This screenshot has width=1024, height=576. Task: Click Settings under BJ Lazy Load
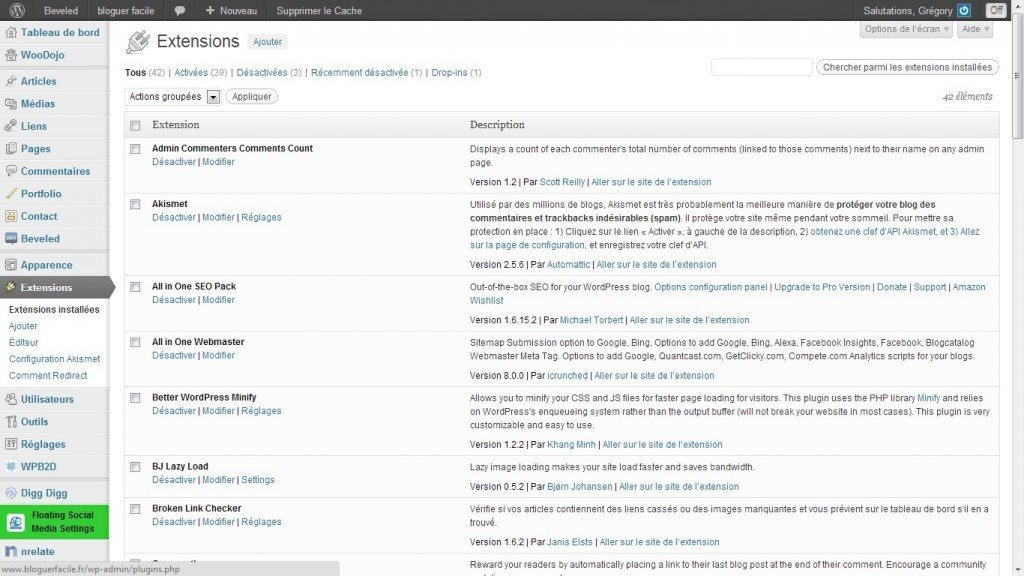pyautogui.click(x=258, y=480)
